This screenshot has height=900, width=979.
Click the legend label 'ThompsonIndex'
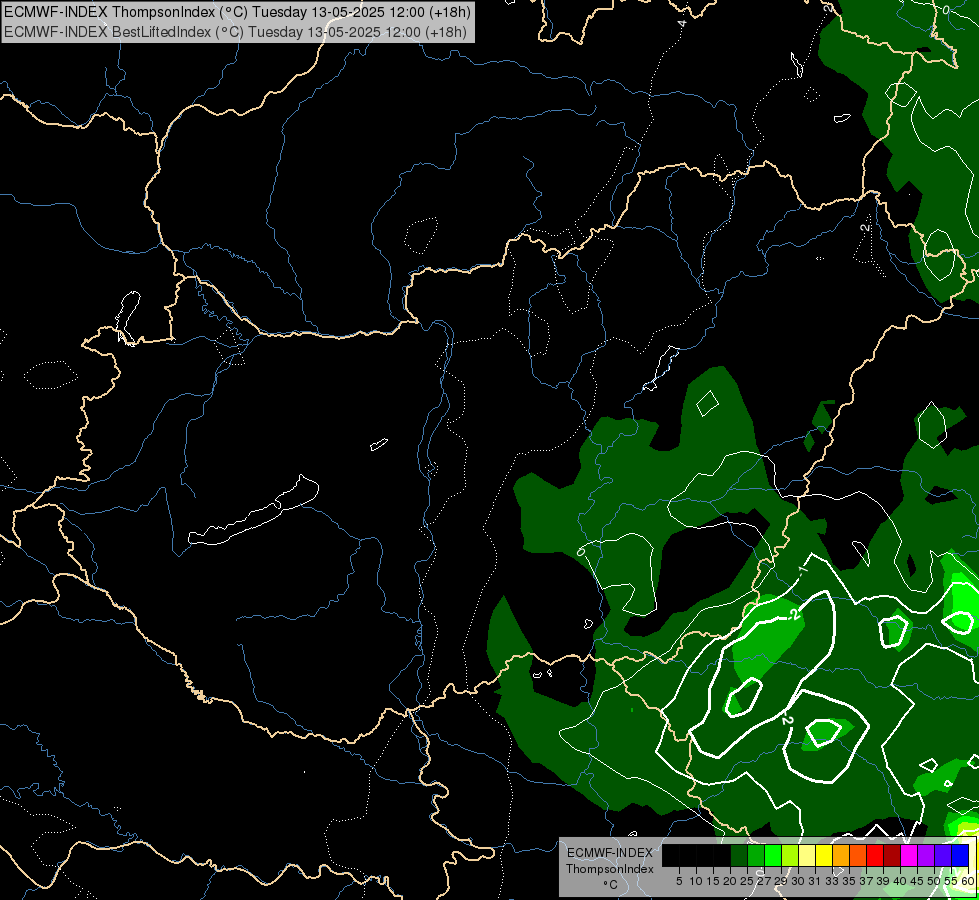(x=610, y=869)
